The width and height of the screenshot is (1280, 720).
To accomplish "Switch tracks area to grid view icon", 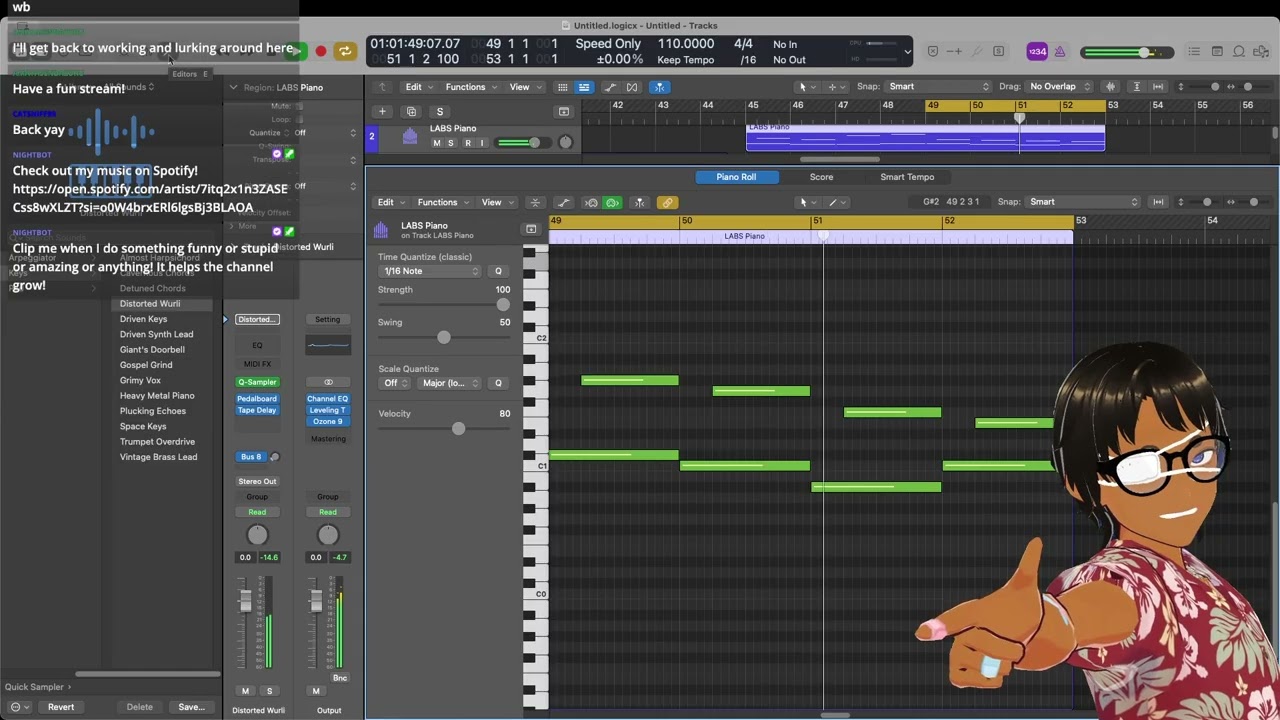I will coord(562,87).
